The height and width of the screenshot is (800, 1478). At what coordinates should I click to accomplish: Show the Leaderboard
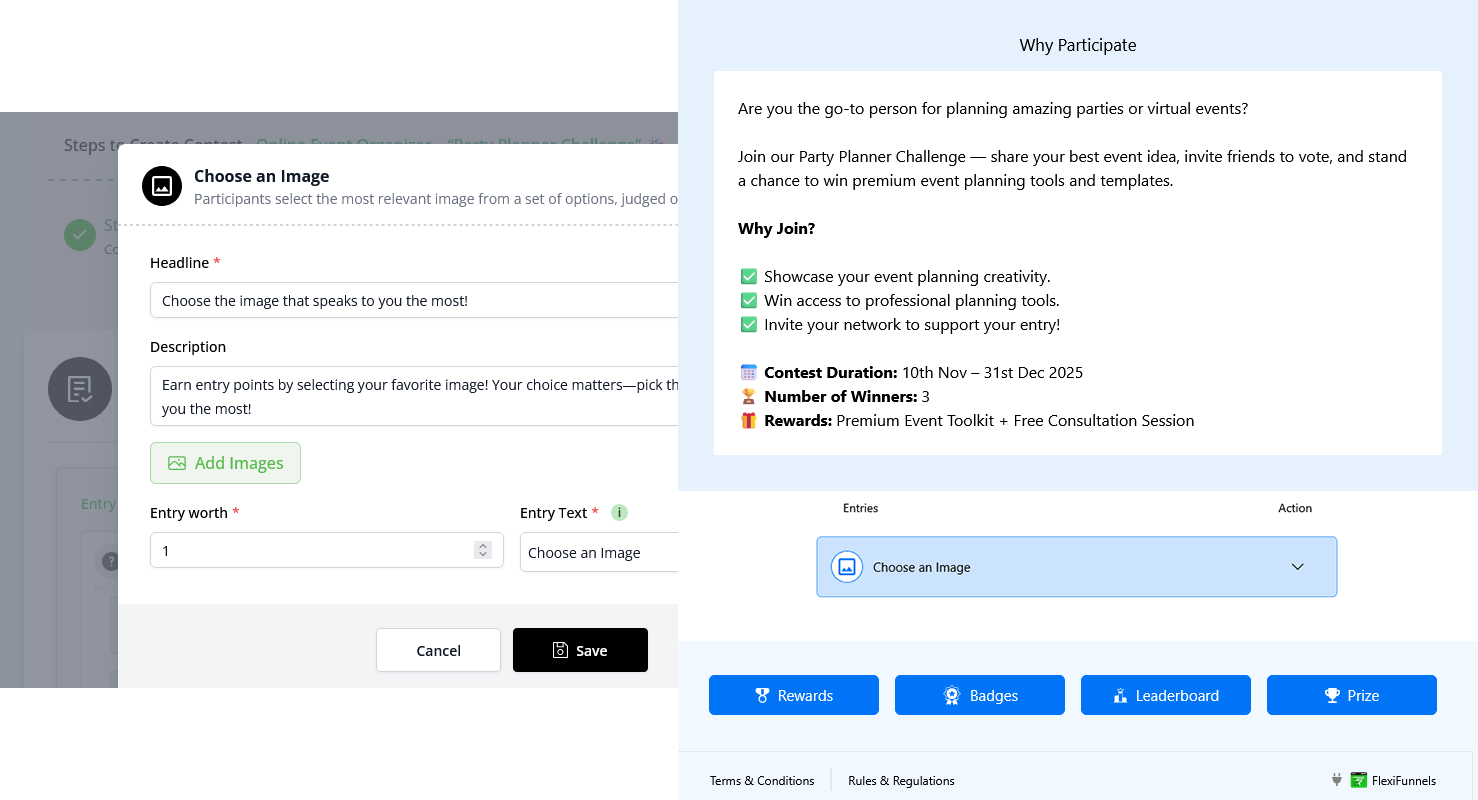coord(1166,695)
